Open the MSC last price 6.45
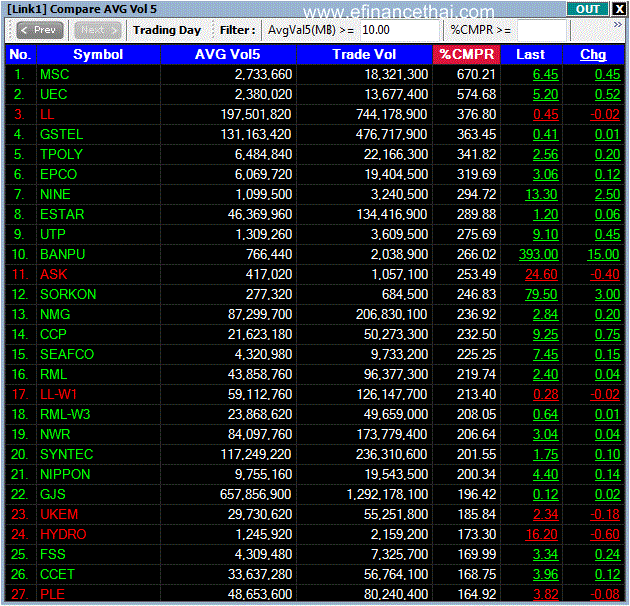Screen dimensions: 630x606 click(545, 74)
